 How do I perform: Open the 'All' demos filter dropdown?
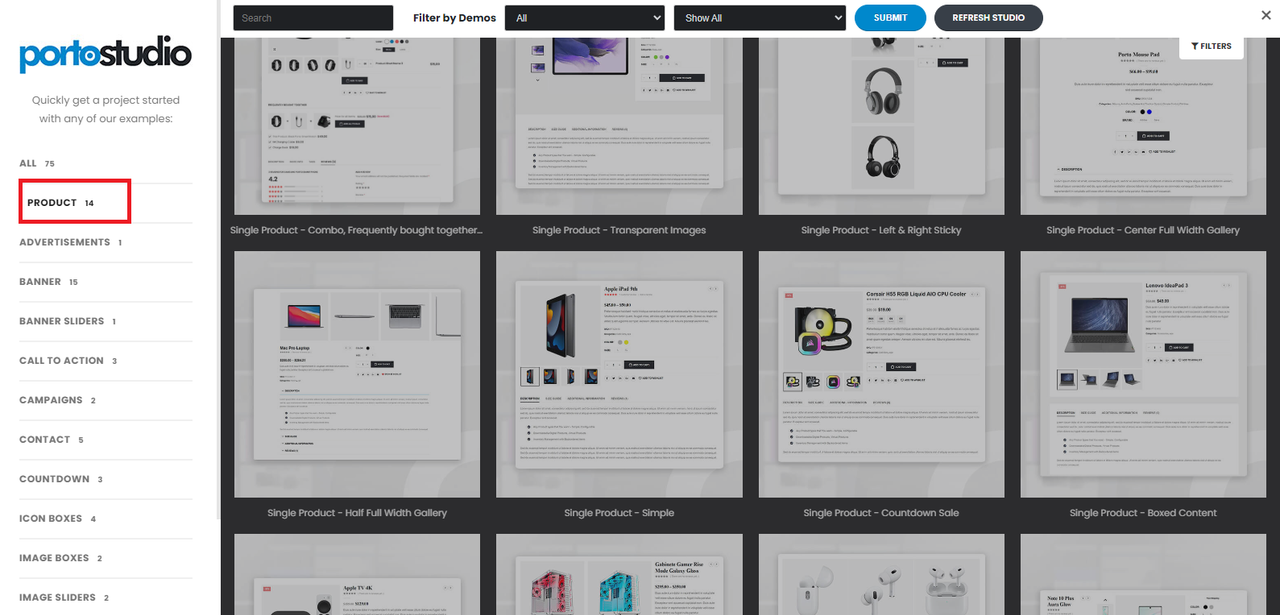click(585, 18)
